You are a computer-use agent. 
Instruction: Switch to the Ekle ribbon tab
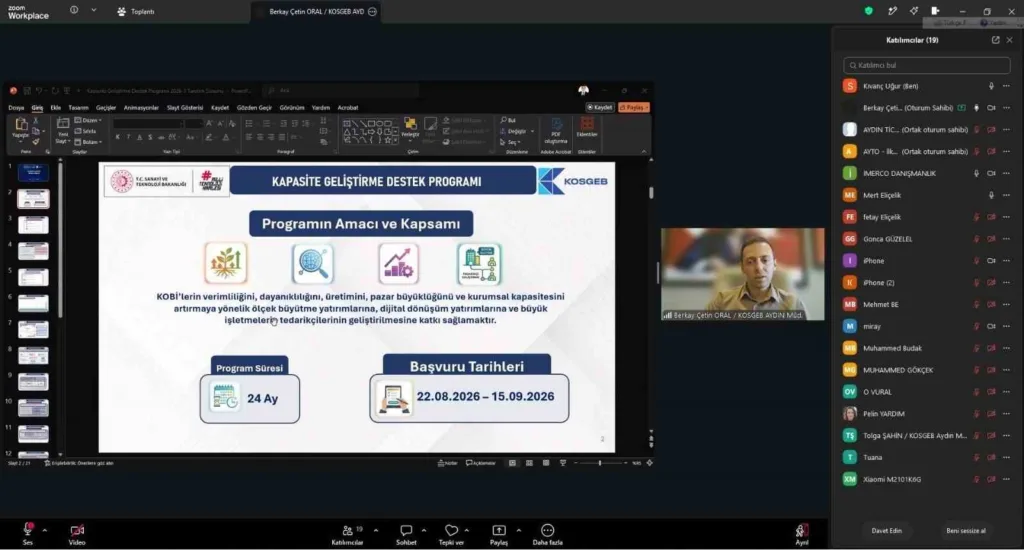click(x=56, y=108)
